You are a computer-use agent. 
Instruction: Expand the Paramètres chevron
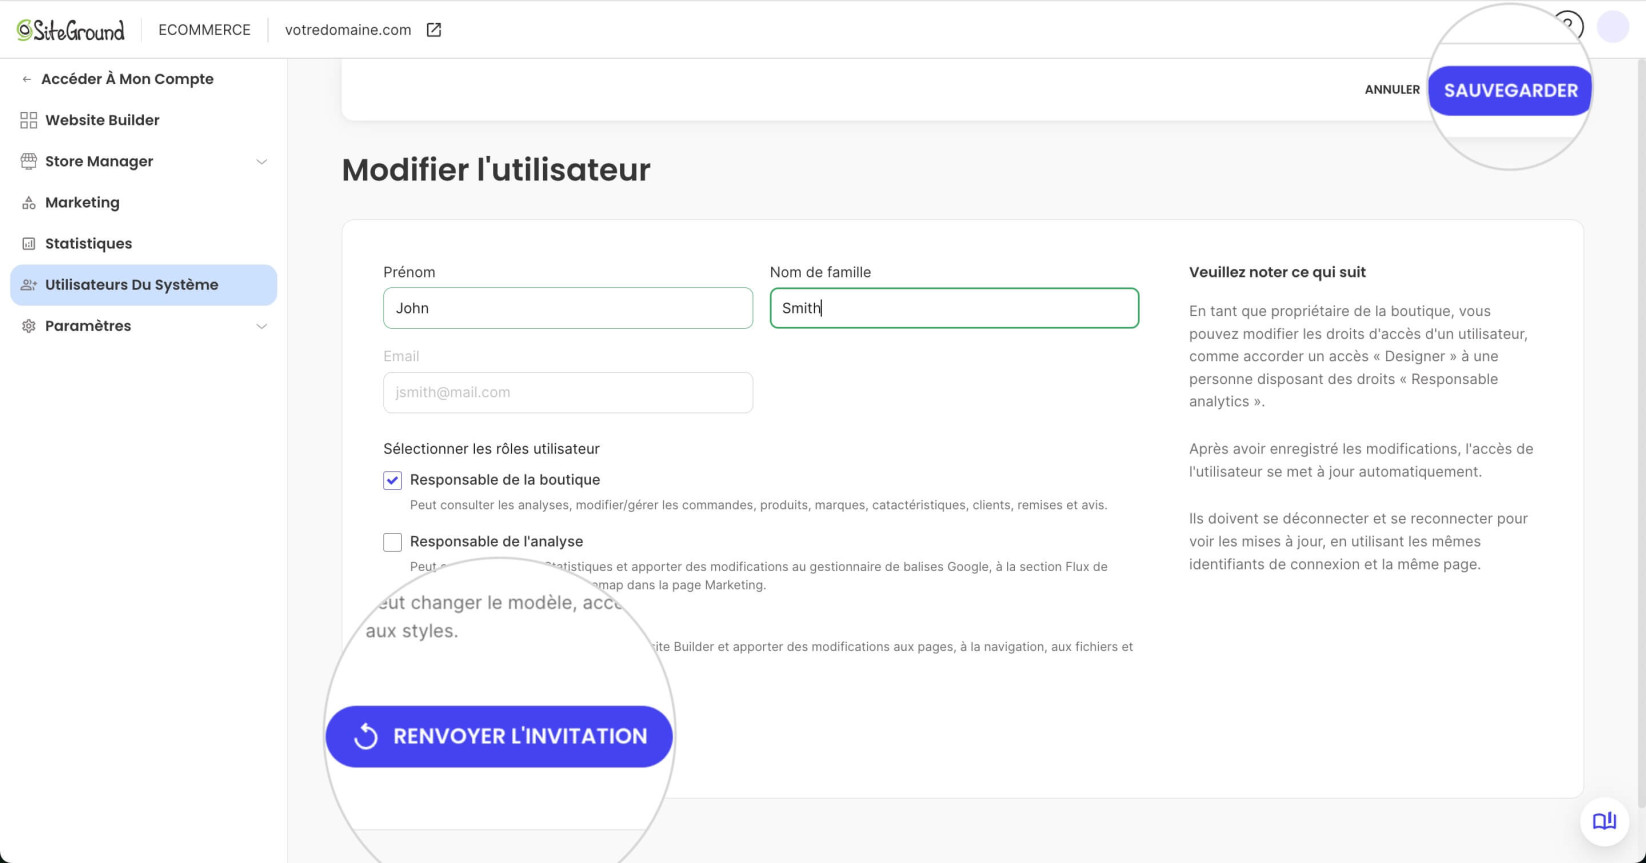click(261, 326)
